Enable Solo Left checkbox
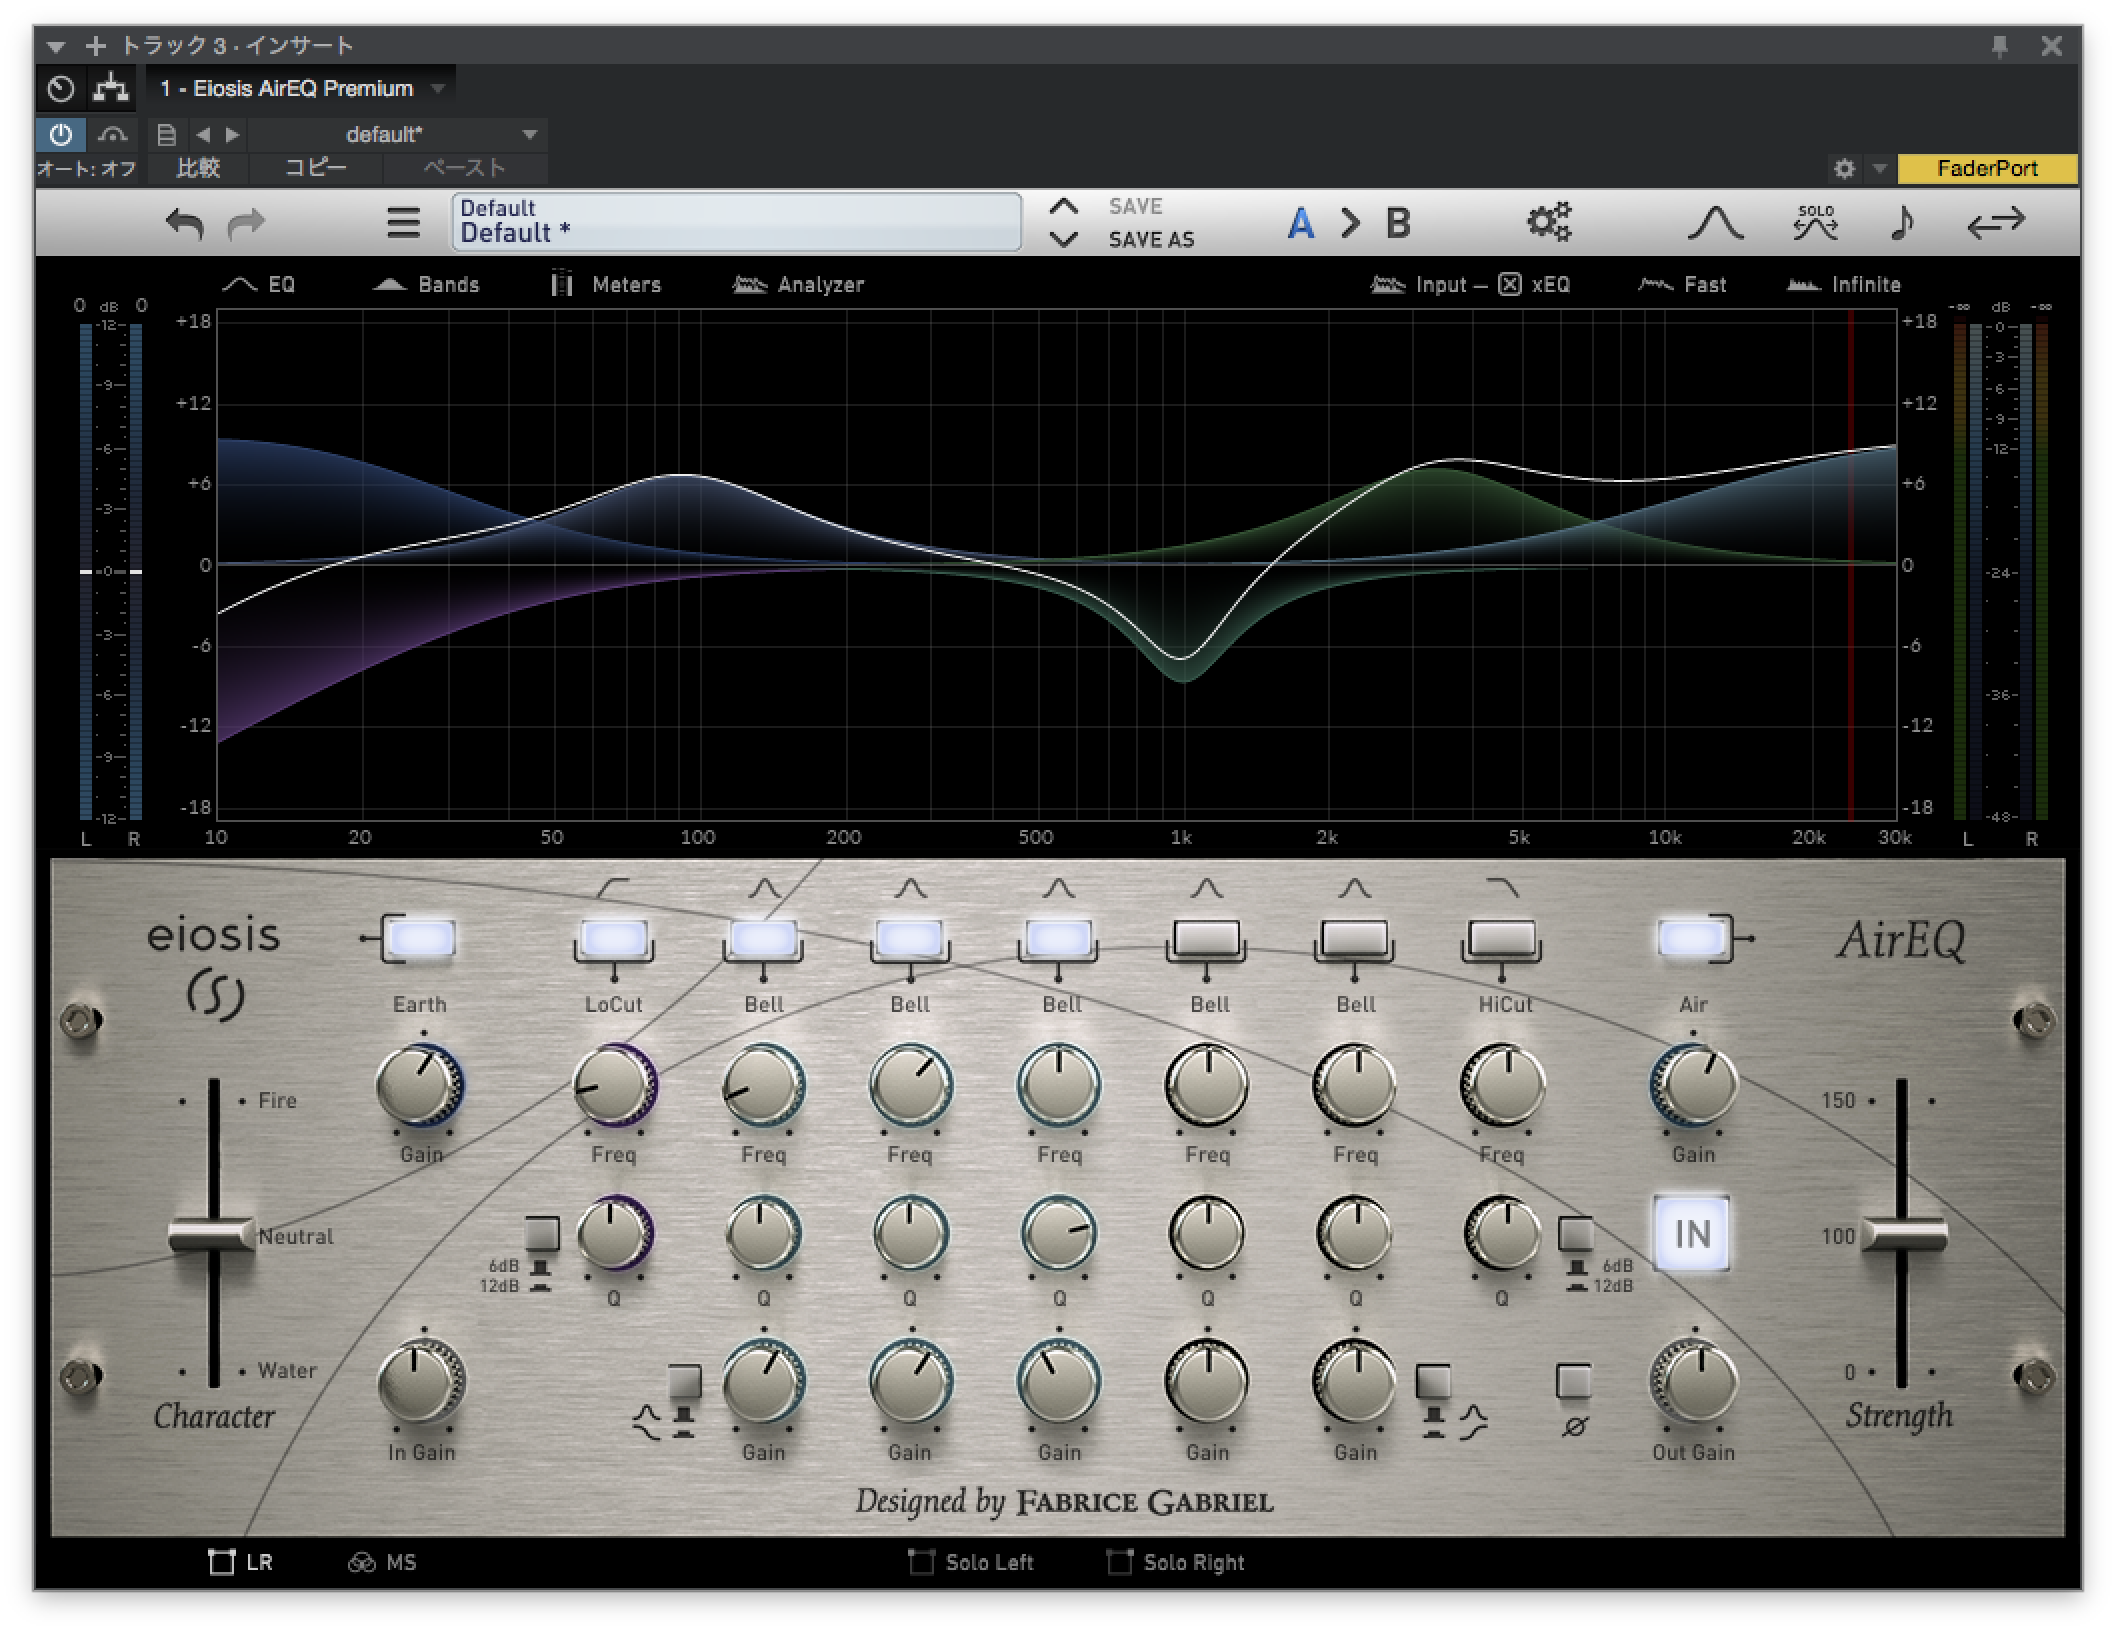The image size is (2116, 1632). point(971,1562)
